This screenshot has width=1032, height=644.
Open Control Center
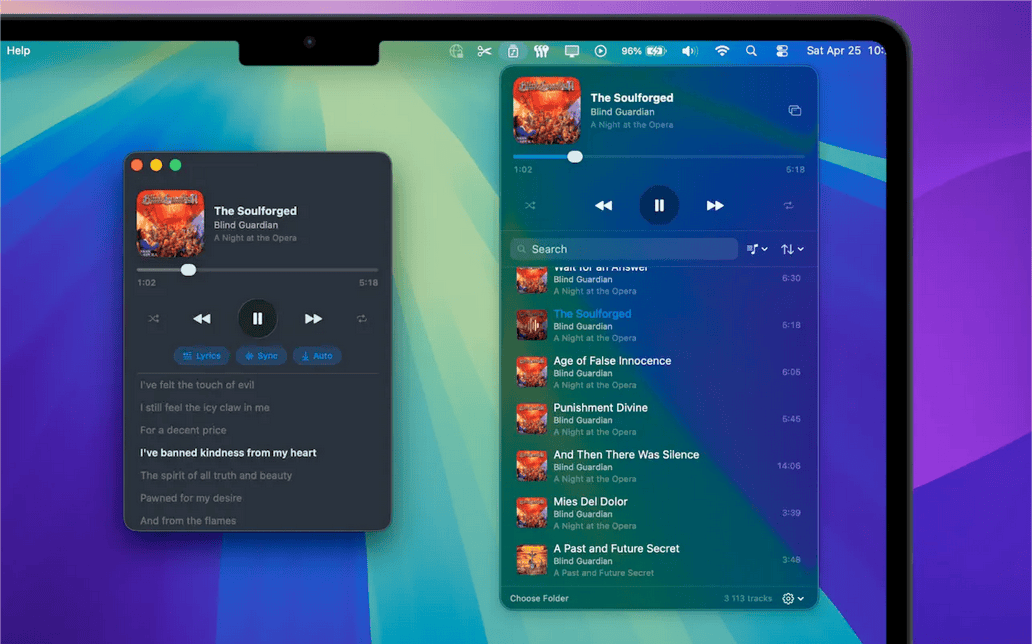tap(782, 51)
